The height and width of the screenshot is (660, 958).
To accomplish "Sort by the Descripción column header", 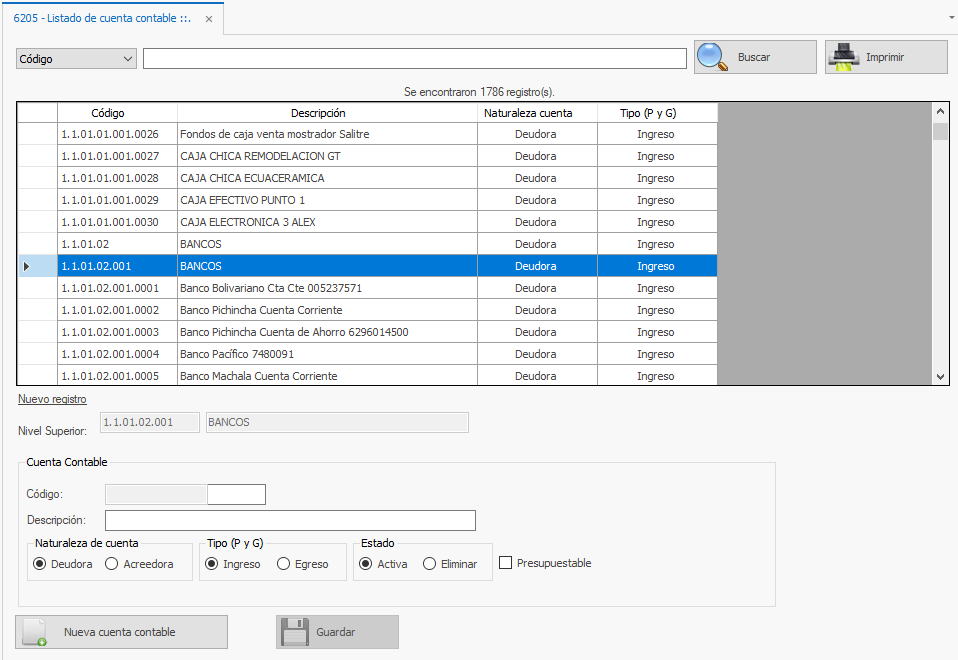I will coord(327,113).
